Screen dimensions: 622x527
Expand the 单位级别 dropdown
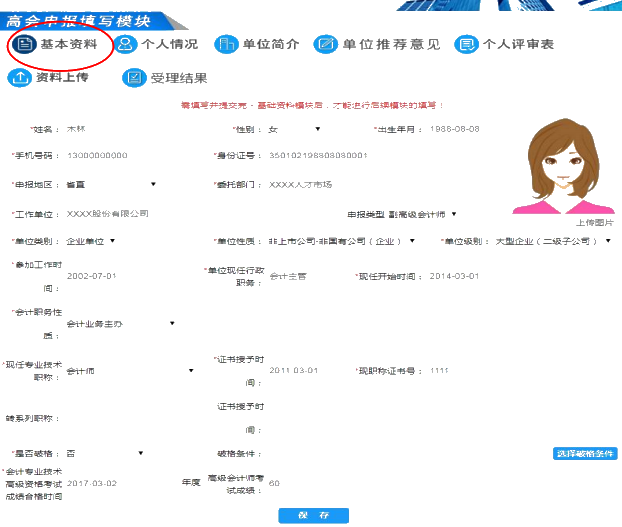(x=553, y=241)
